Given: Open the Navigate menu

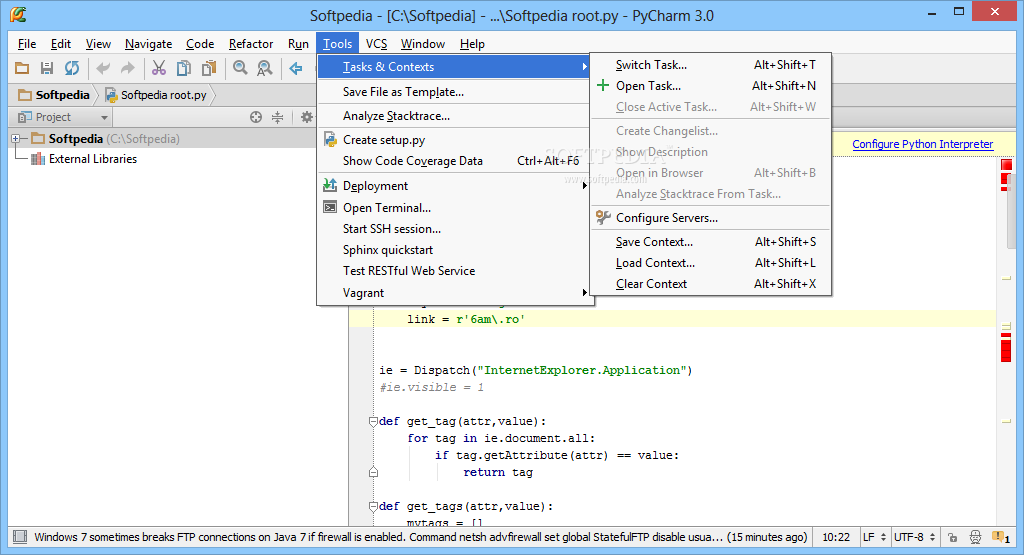Looking at the screenshot, I should click(x=148, y=44).
